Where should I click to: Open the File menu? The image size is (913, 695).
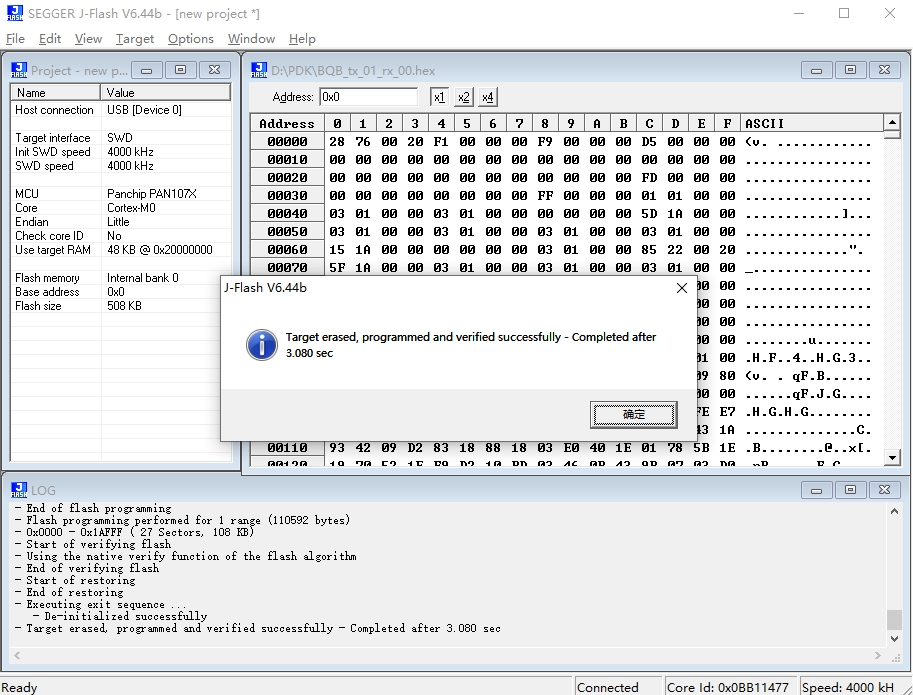(15, 38)
